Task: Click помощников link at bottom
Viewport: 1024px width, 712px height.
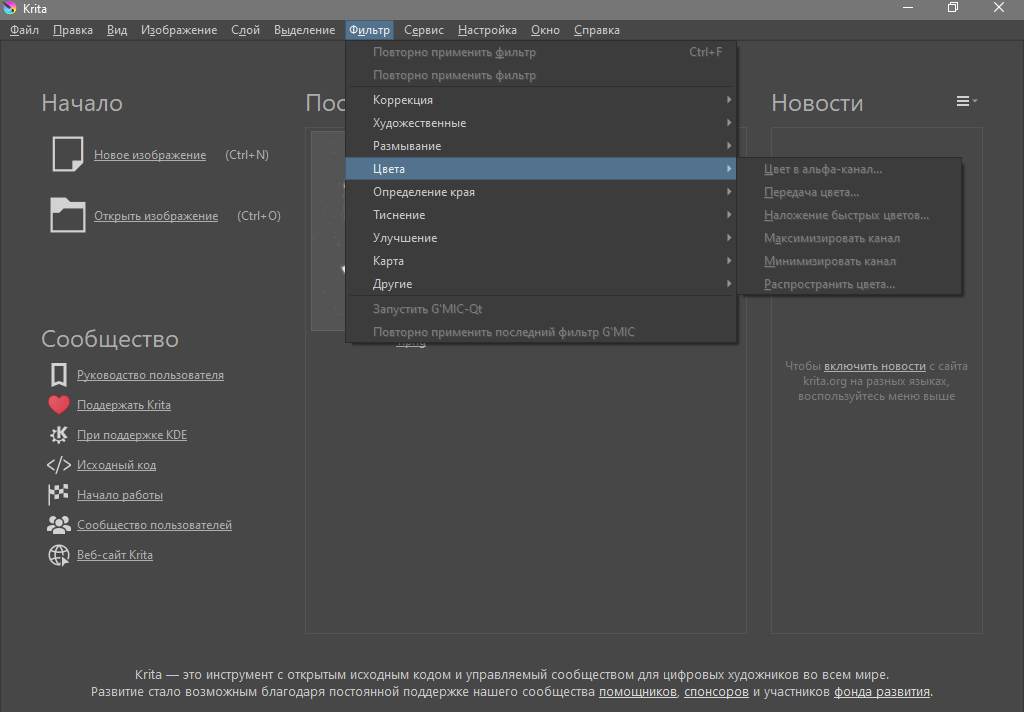Action: 637,692
